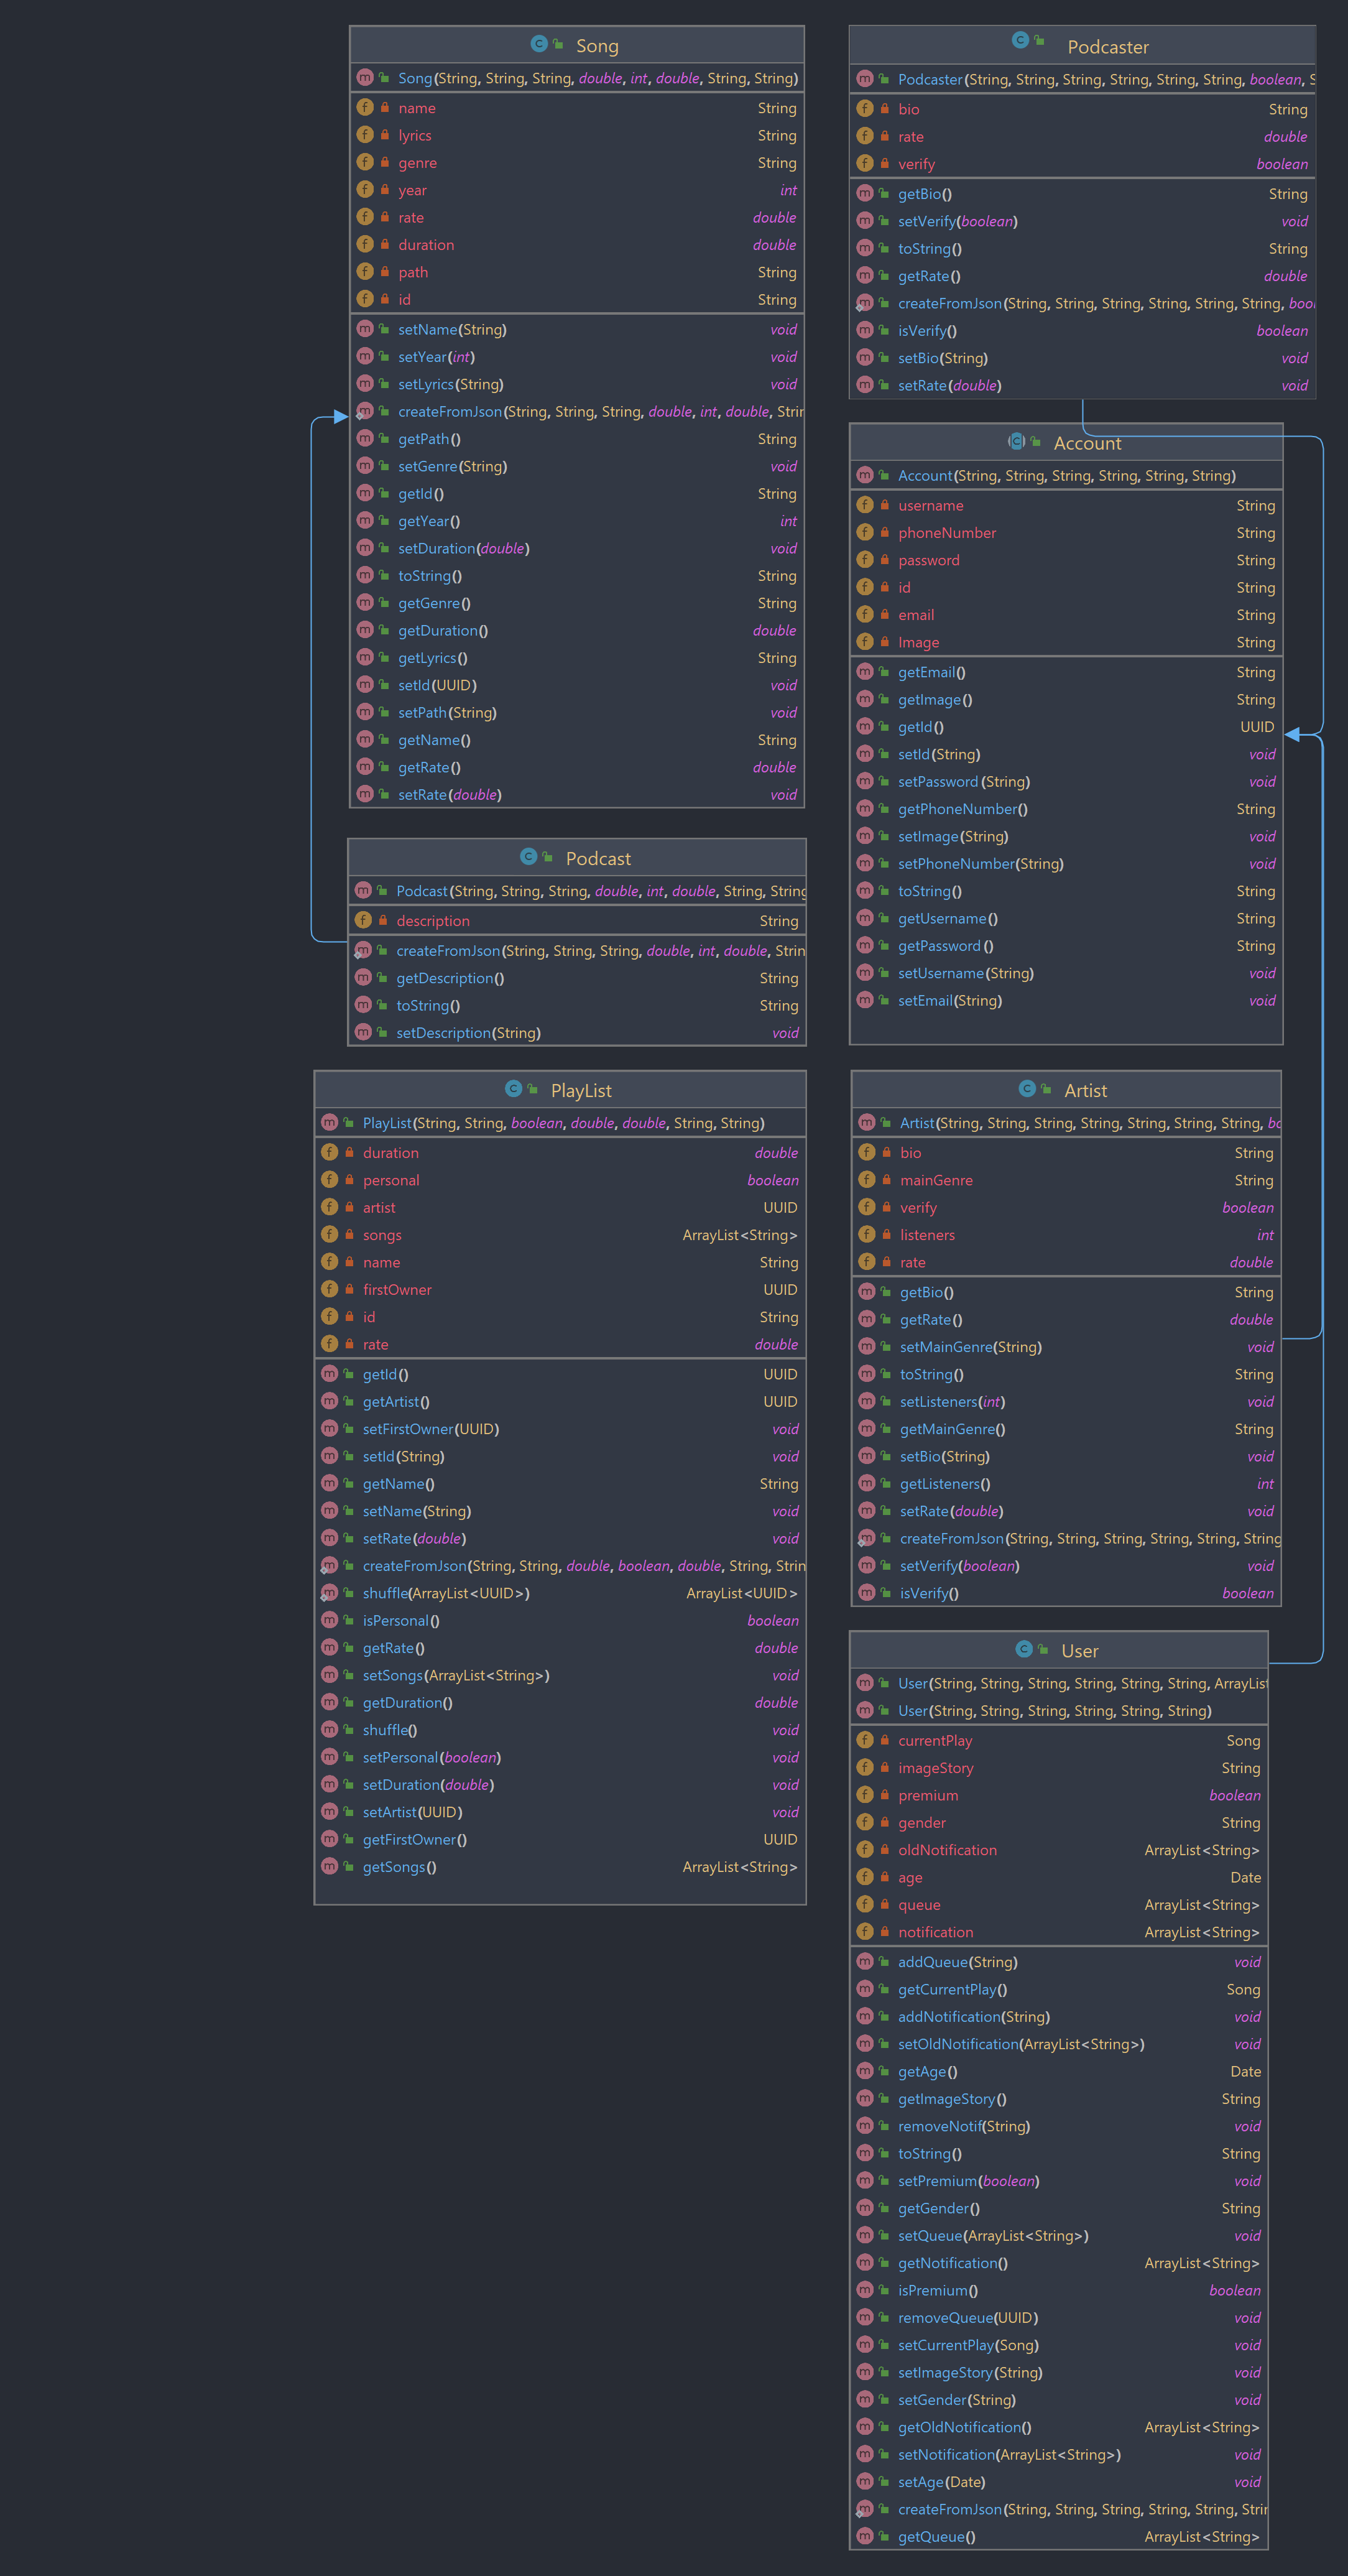Click the field icon beside currentPlay in User
This screenshot has height=2576, width=1348.
(865, 1740)
